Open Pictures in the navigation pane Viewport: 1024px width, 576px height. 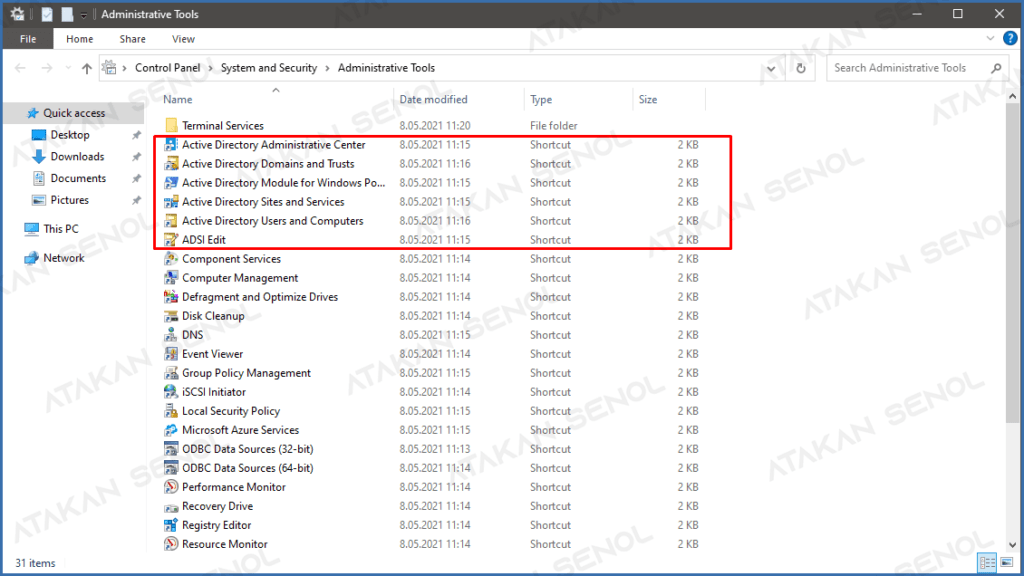(x=69, y=200)
